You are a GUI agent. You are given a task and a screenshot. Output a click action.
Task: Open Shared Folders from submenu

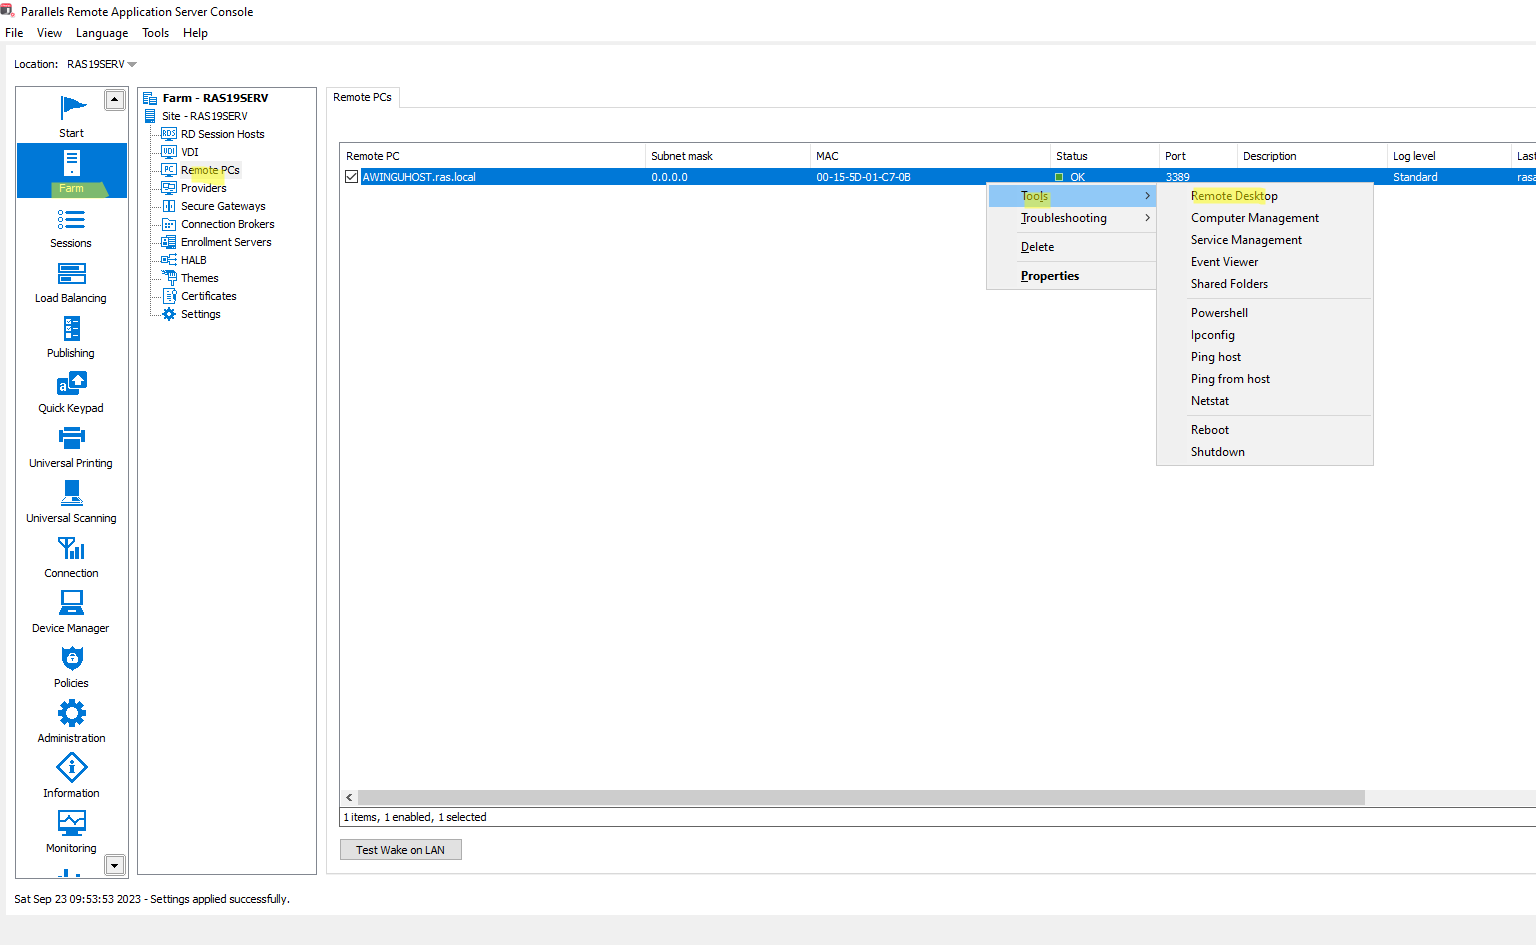pos(1264,284)
